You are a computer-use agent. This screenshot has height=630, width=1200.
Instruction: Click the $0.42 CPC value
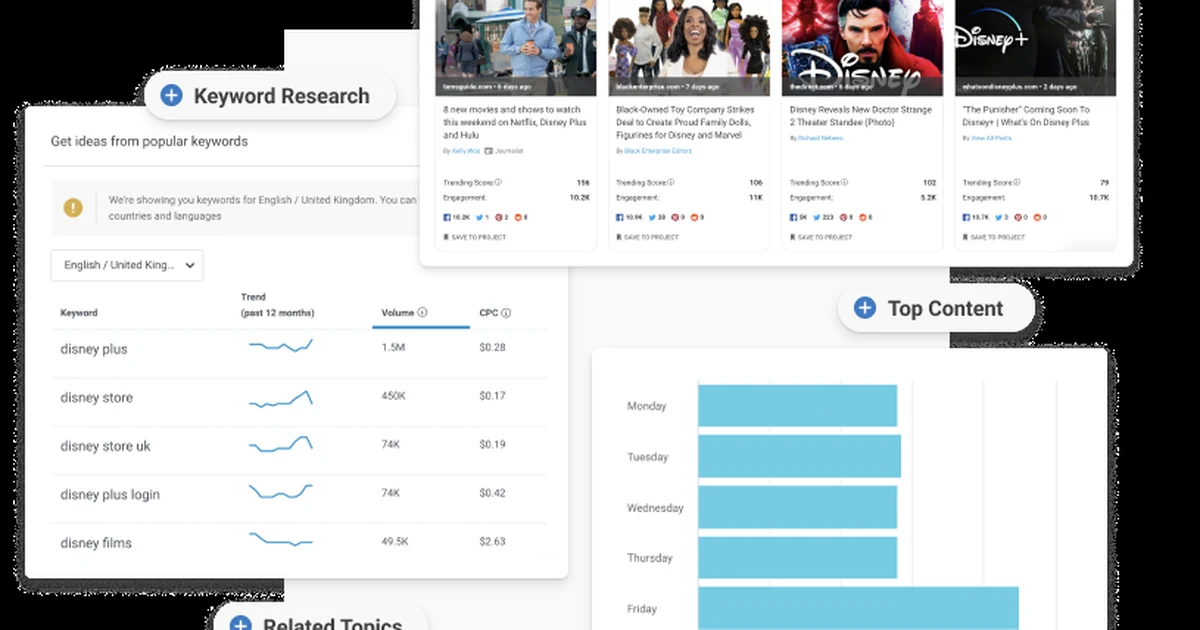[492, 493]
